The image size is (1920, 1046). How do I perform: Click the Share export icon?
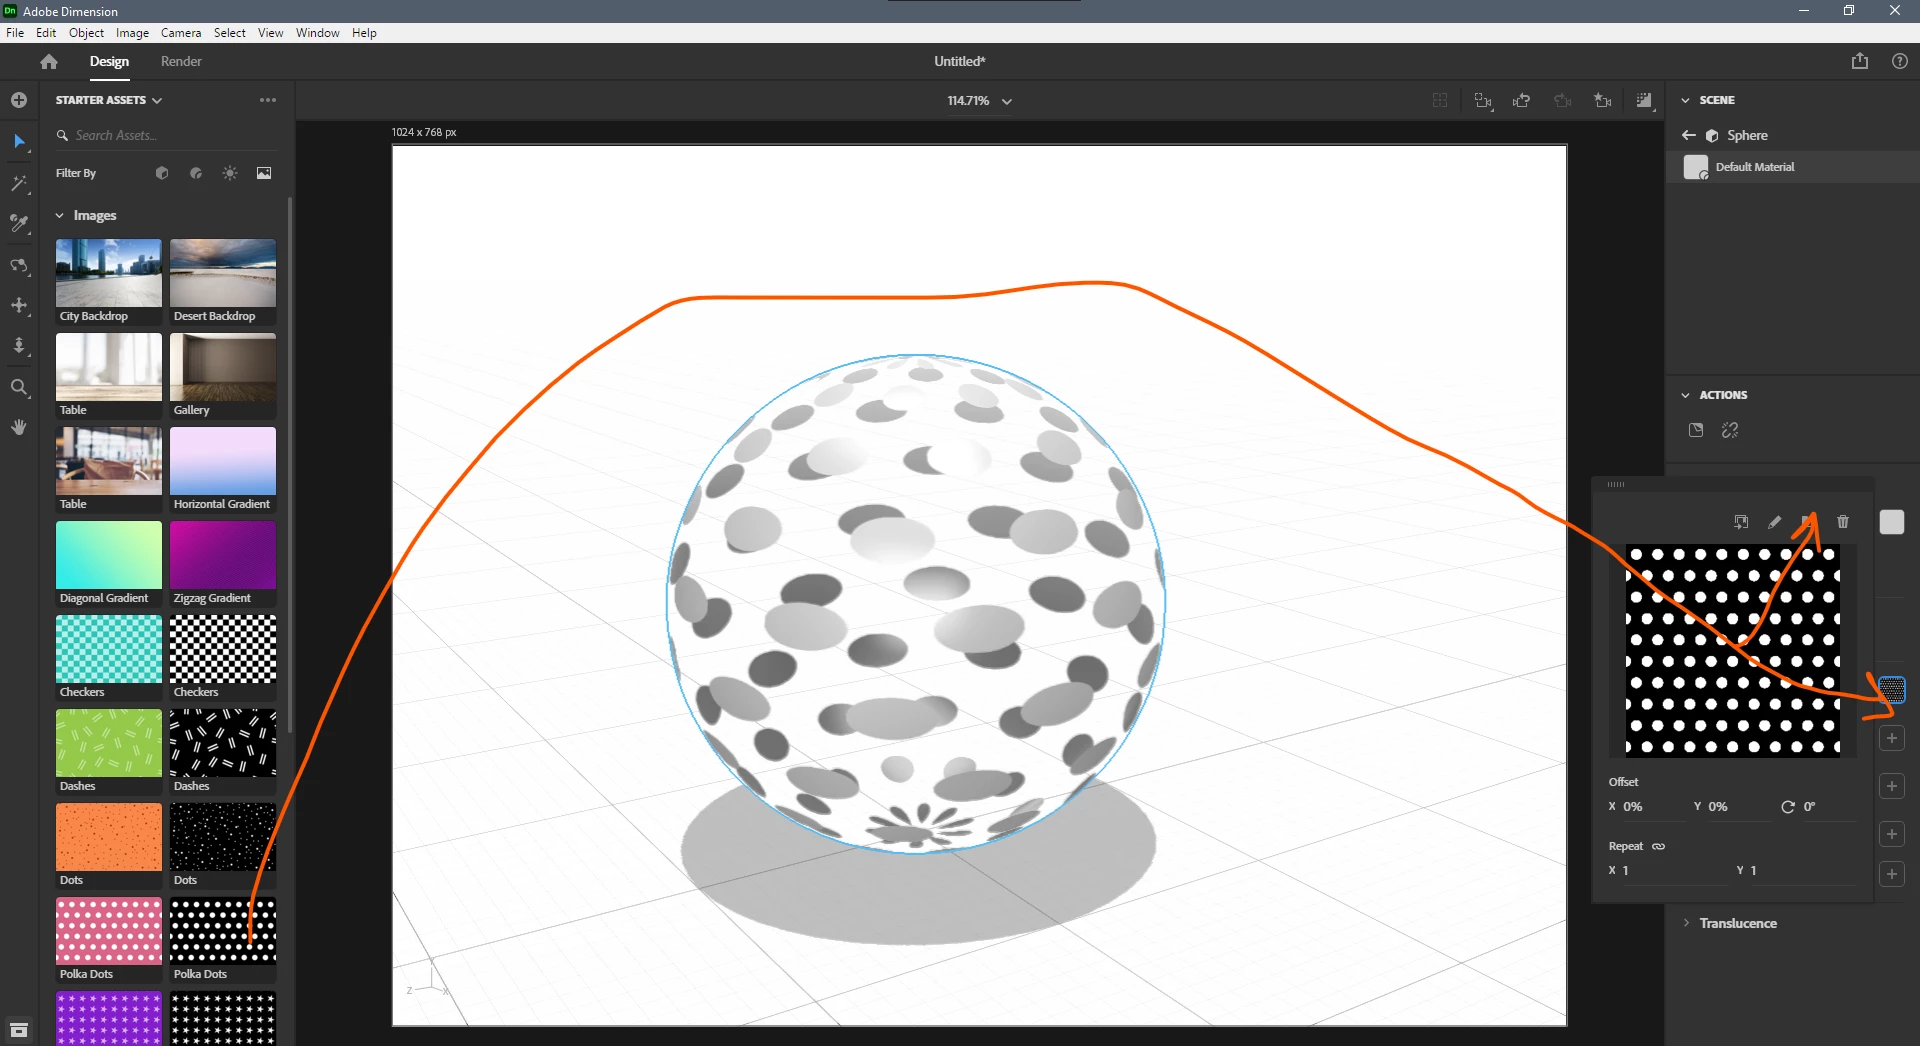(x=1859, y=61)
